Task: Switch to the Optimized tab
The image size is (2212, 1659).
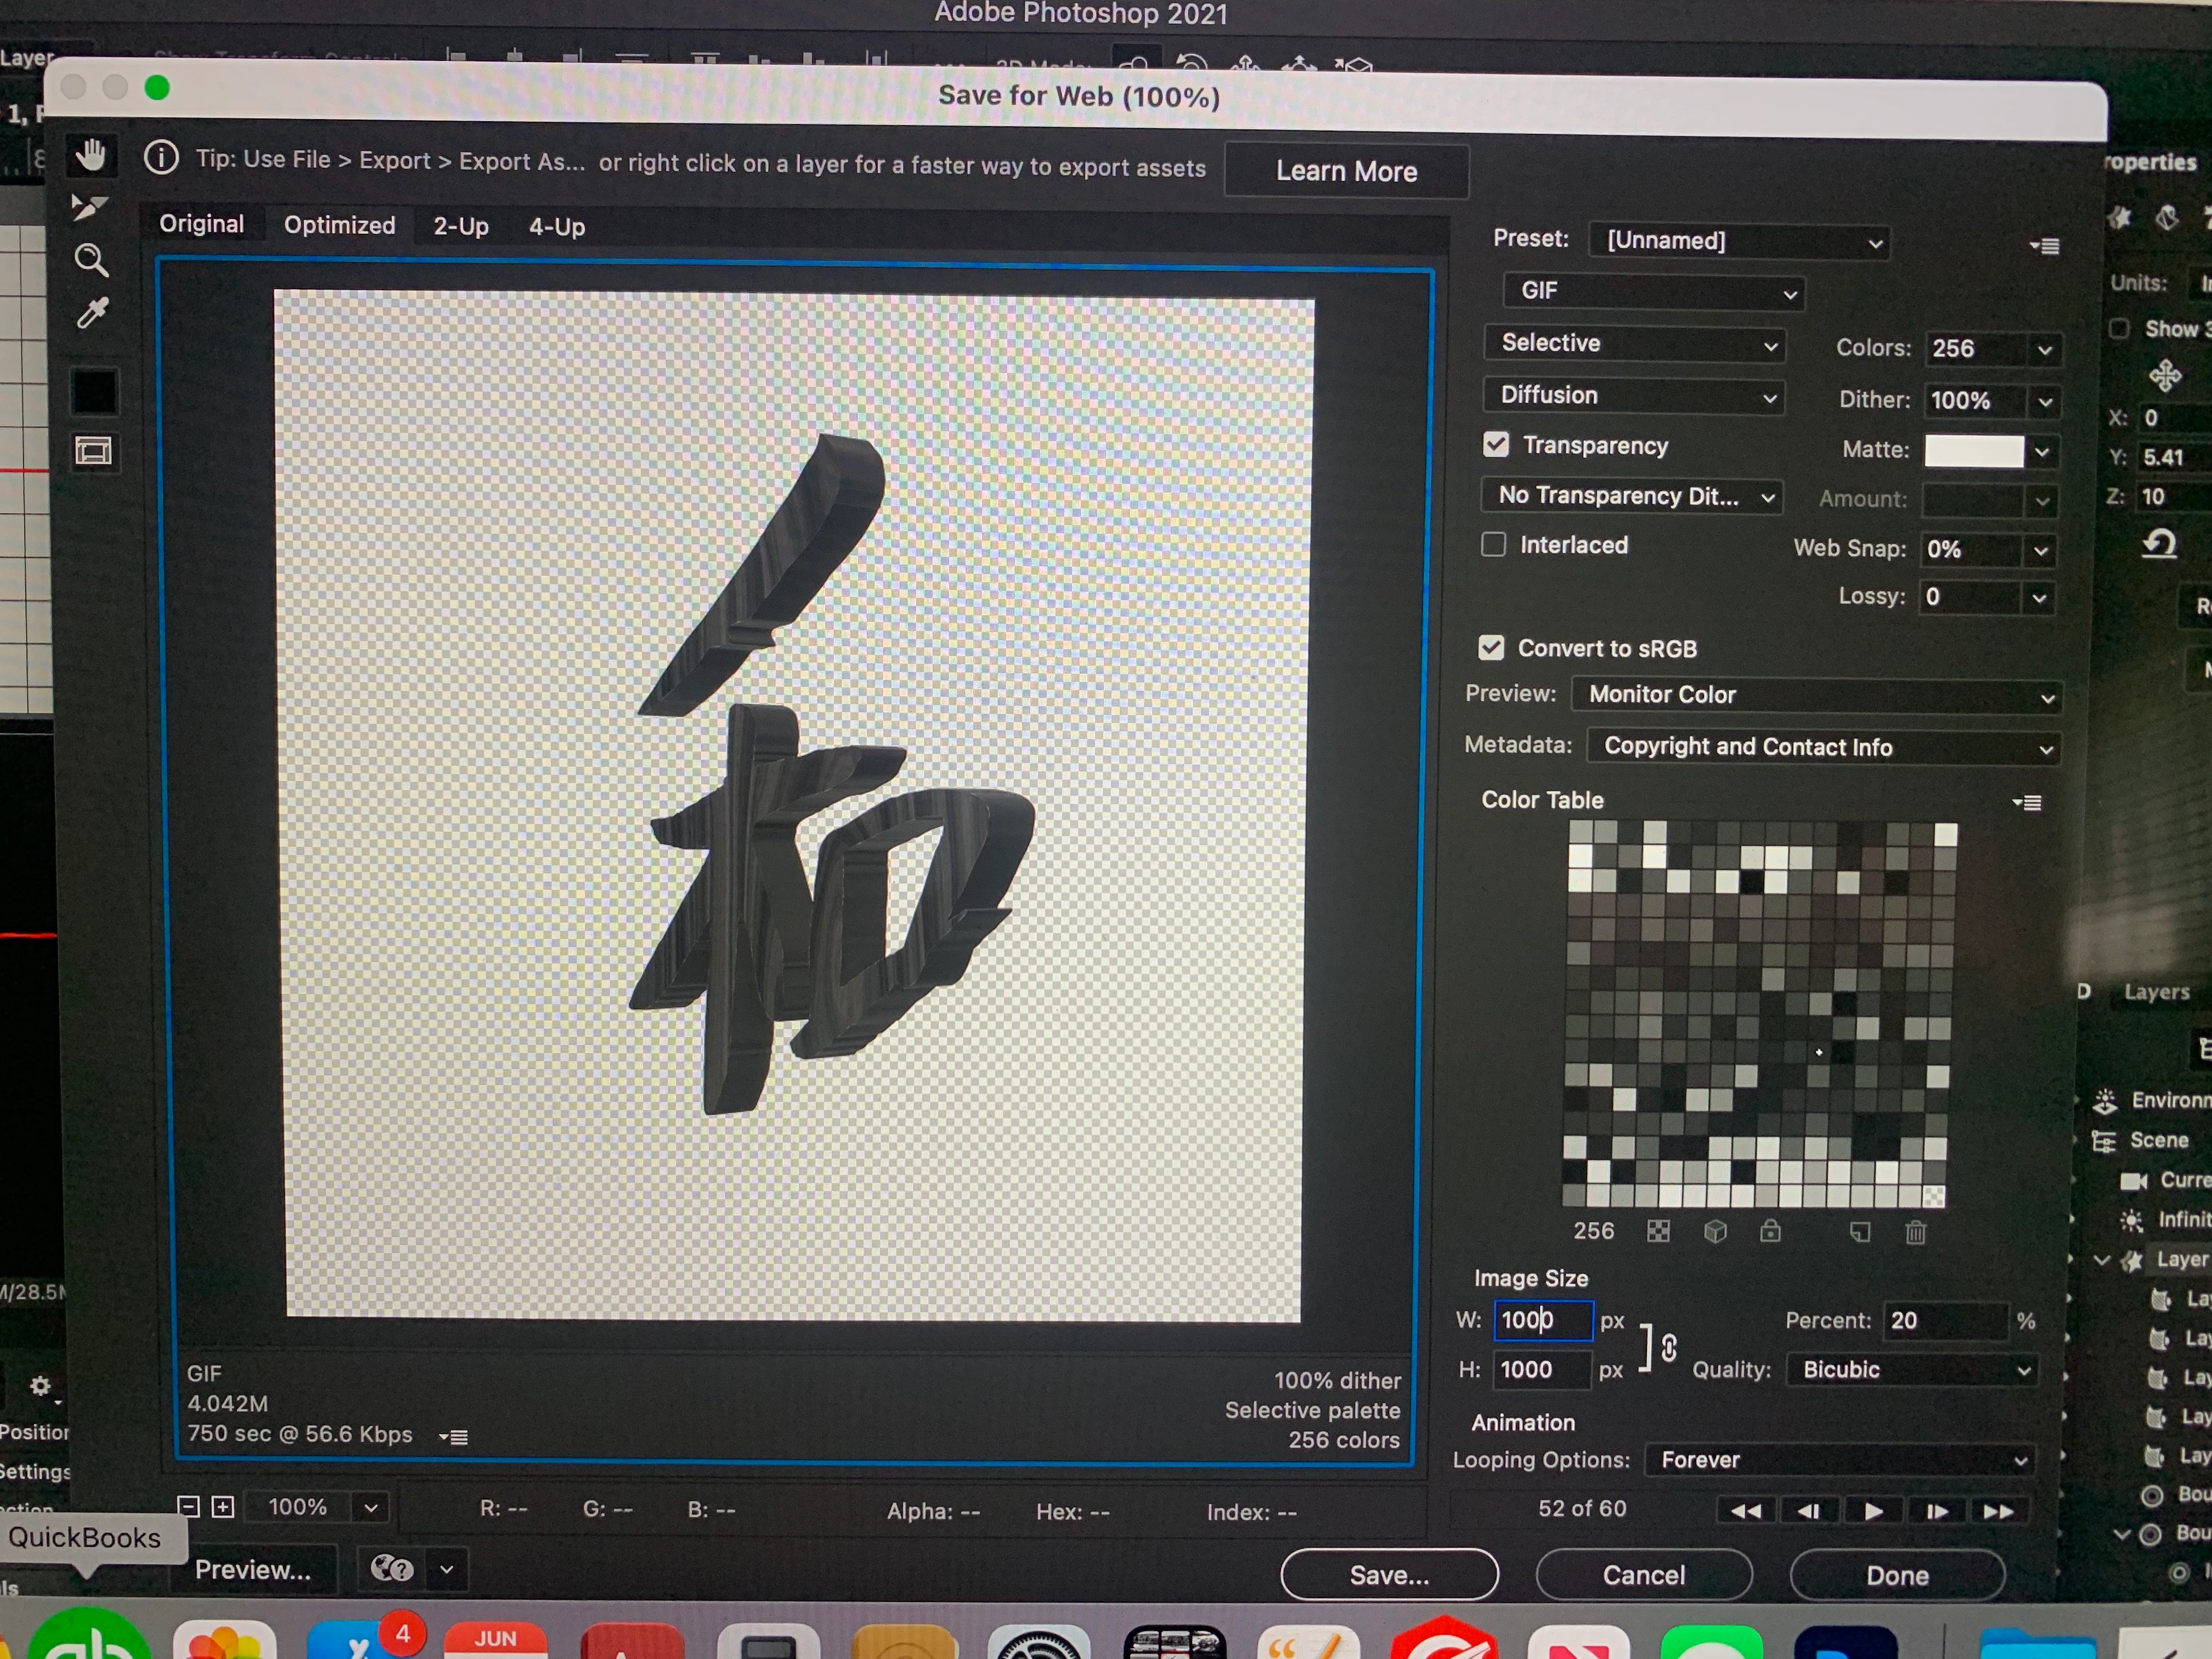Action: coord(339,225)
